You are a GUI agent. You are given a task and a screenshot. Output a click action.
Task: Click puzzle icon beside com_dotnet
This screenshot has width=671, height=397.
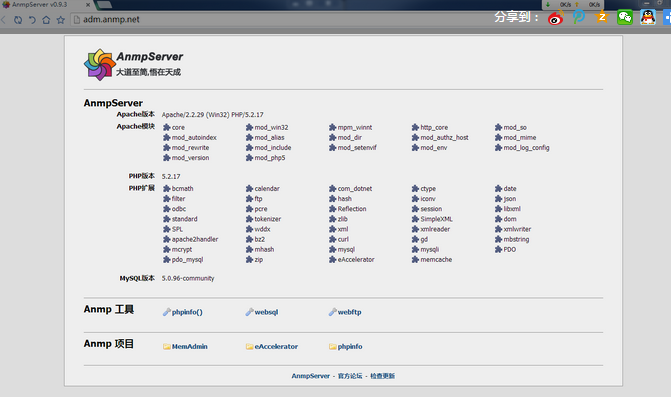click(333, 189)
